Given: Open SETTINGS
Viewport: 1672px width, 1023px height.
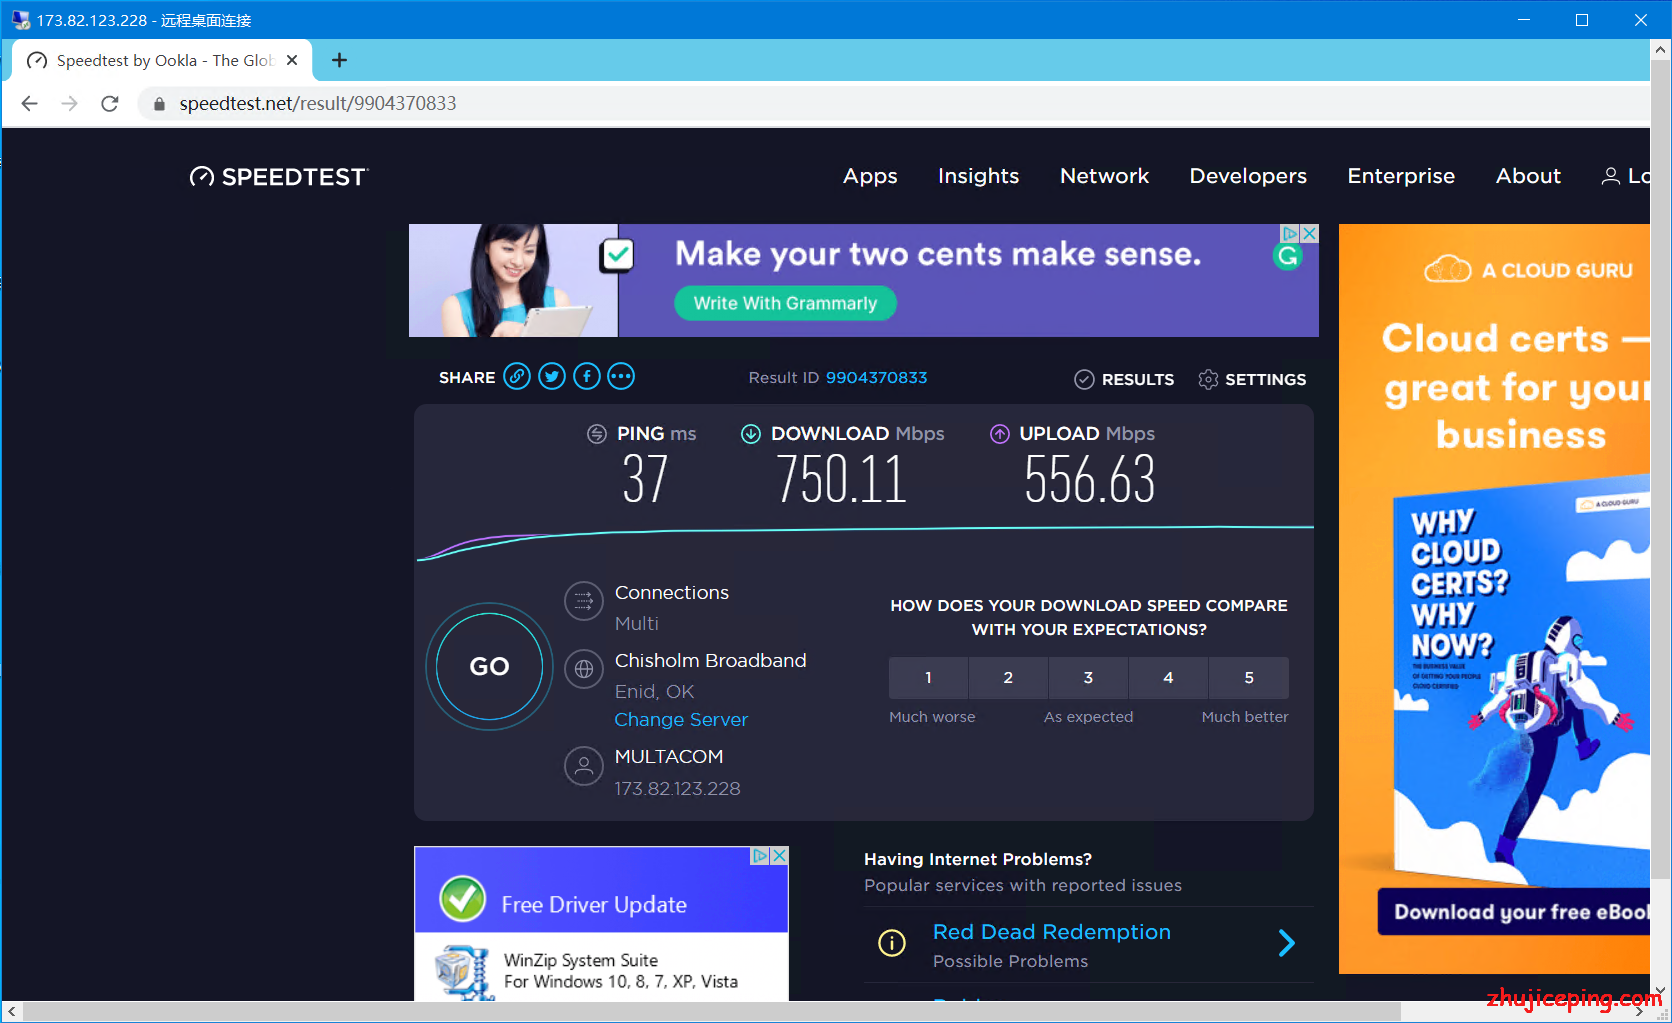Looking at the screenshot, I should [x=1252, y=379].
